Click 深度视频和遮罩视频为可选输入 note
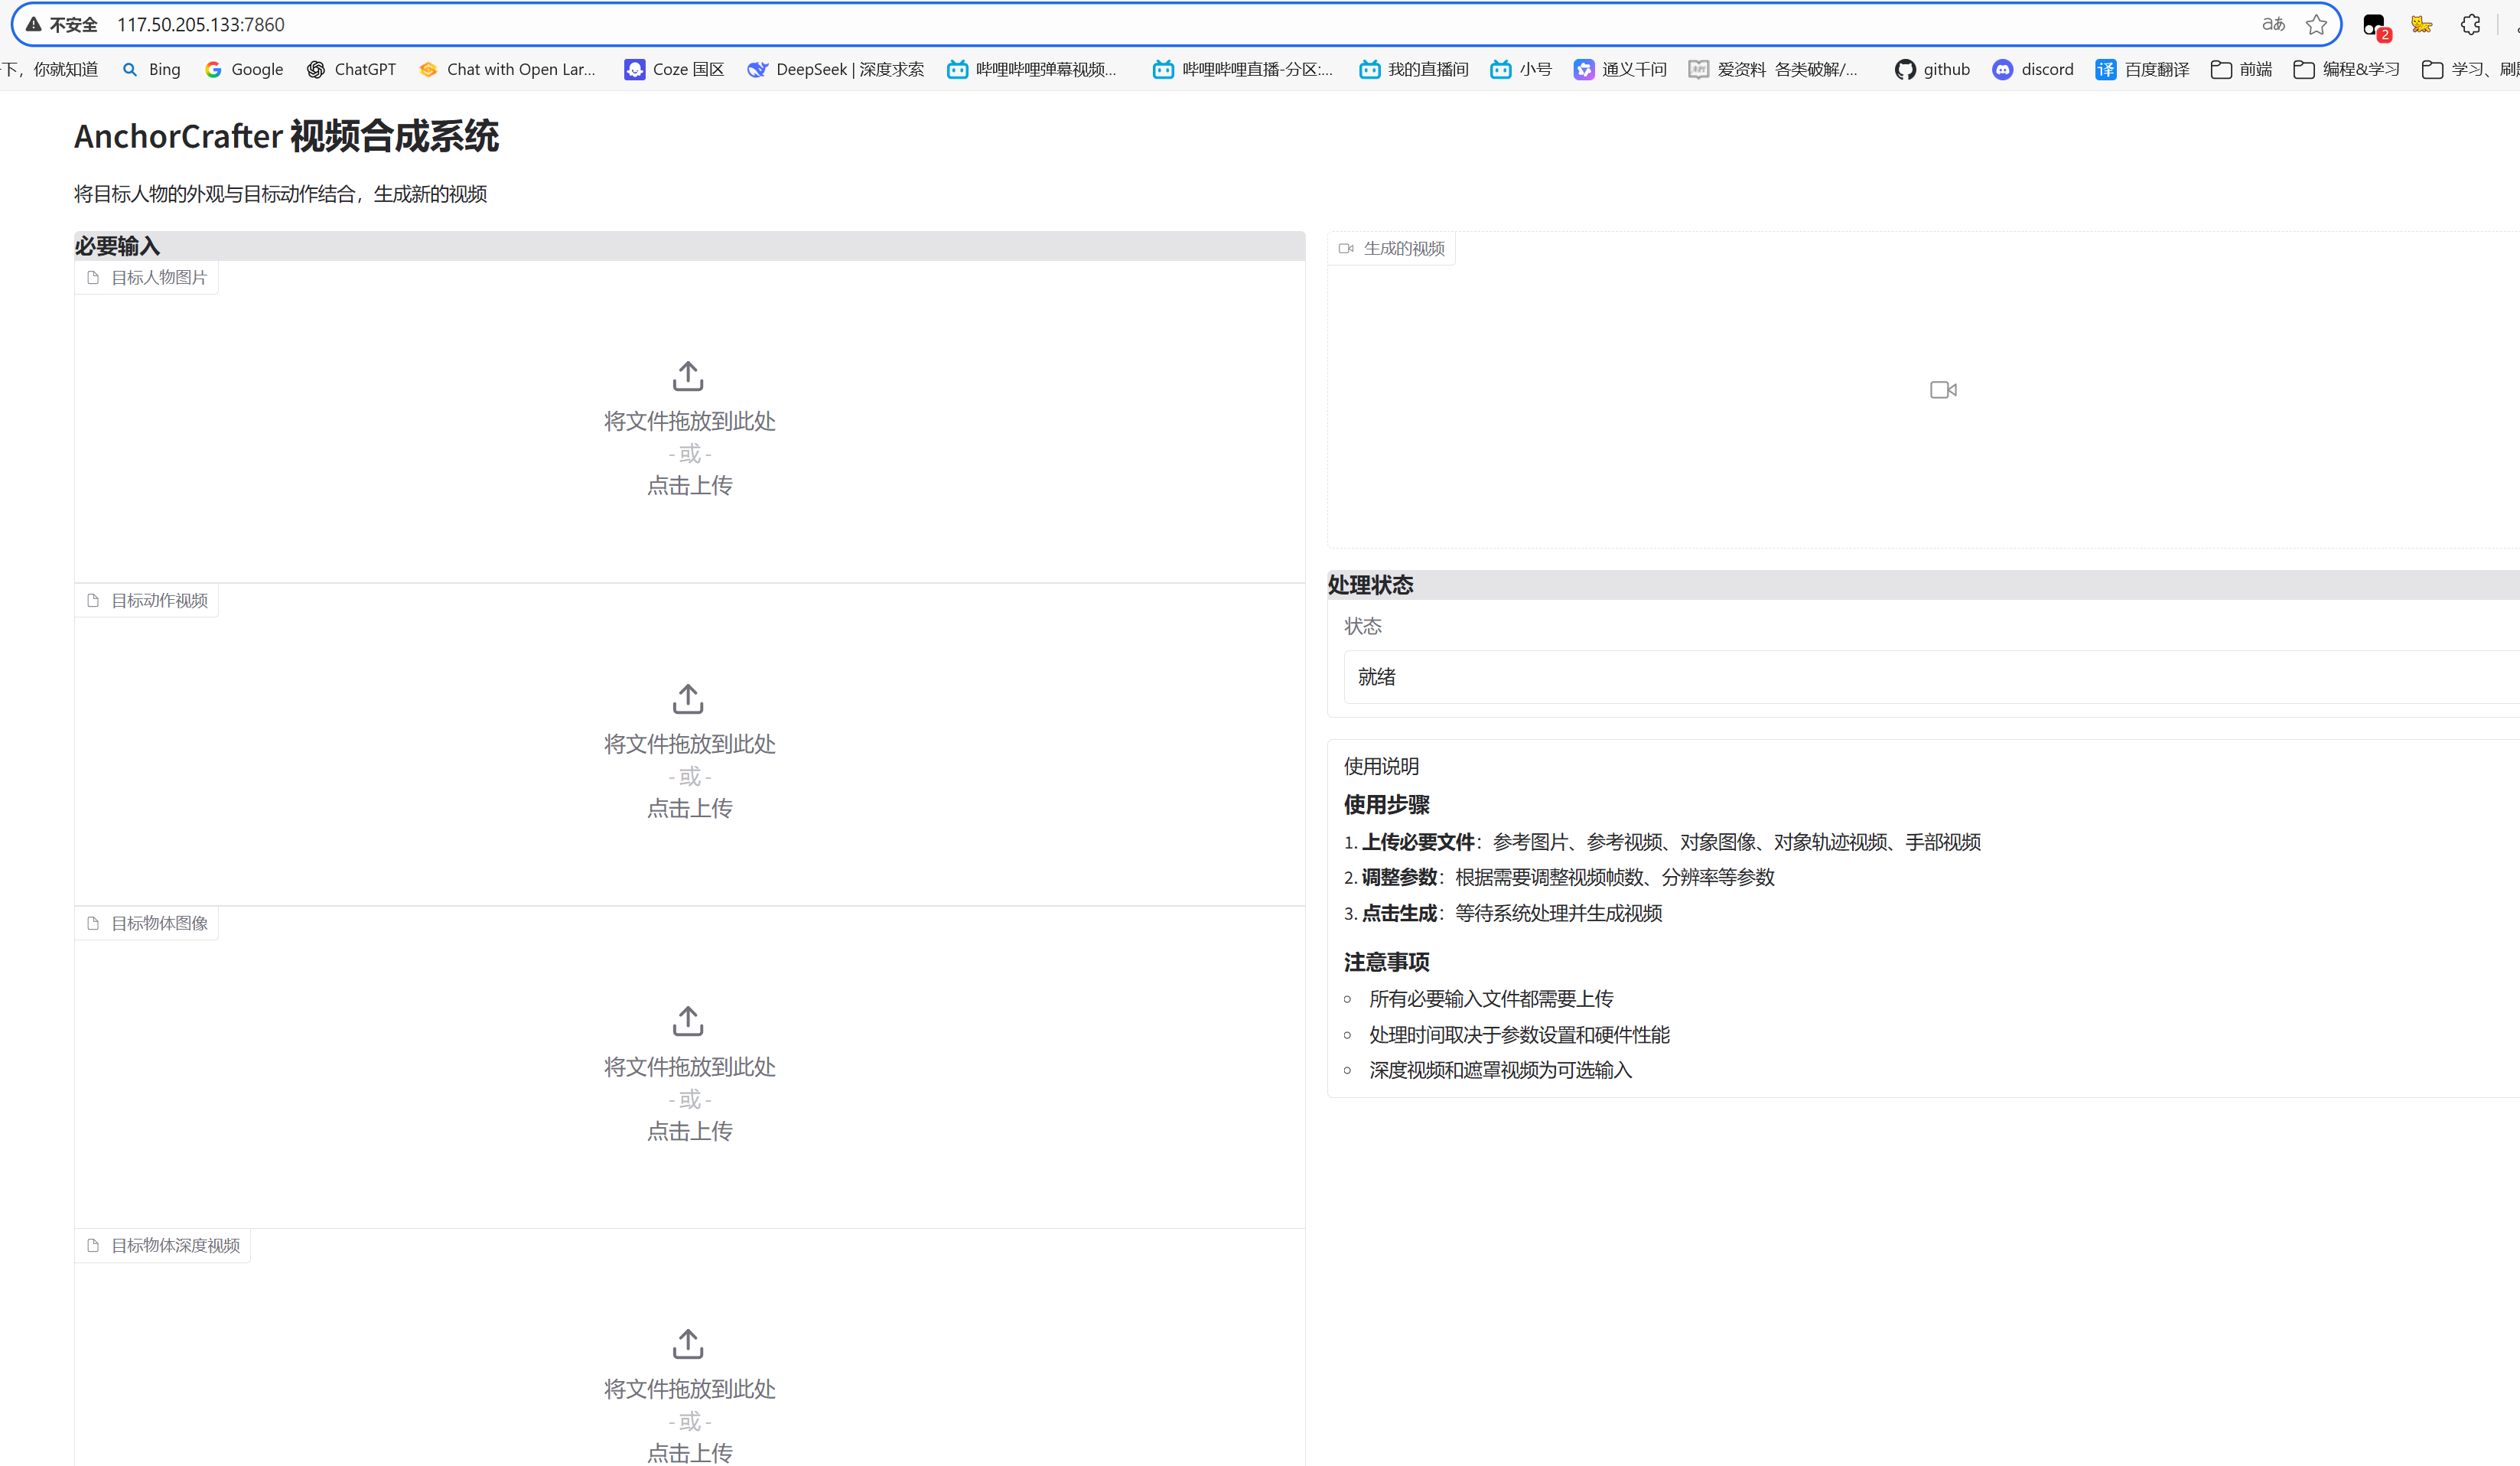The width and height of the screenshot is (2520, 1466). pyautogui.click(x=1500, y=1070)
